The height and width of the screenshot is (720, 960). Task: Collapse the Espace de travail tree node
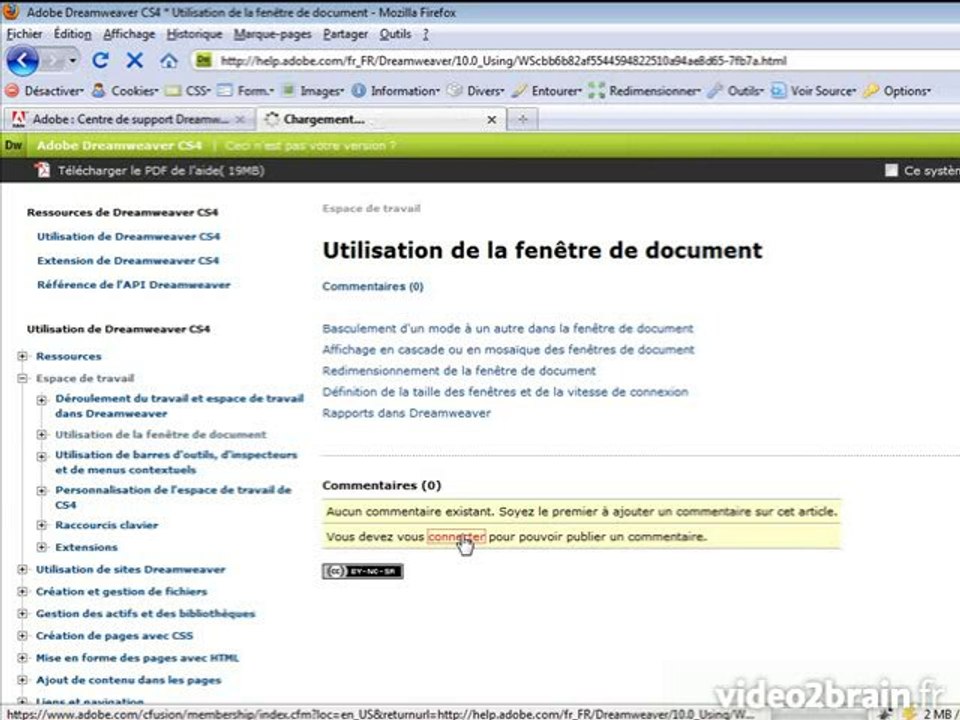[x=23, y=378]
